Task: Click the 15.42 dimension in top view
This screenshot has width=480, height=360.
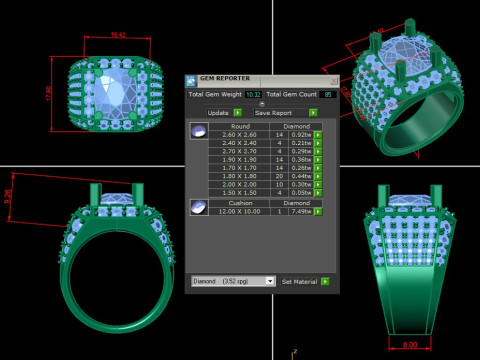Action: tap(118, 34)
